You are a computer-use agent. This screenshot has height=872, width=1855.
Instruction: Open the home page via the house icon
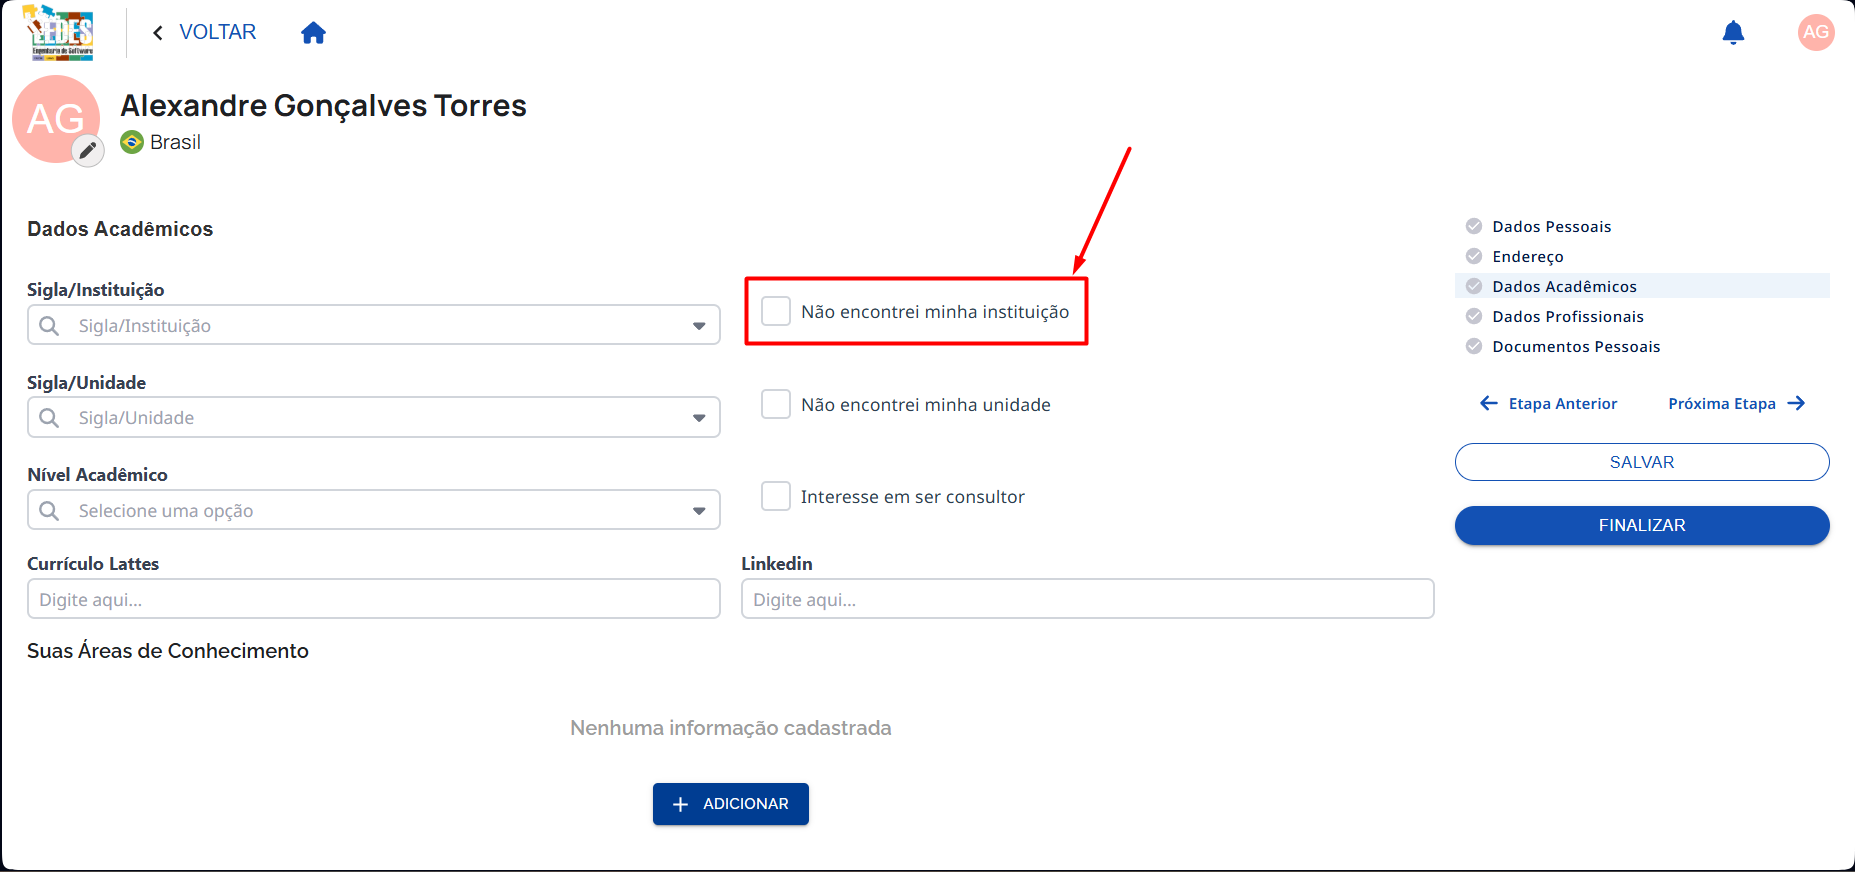coord(313,33)
